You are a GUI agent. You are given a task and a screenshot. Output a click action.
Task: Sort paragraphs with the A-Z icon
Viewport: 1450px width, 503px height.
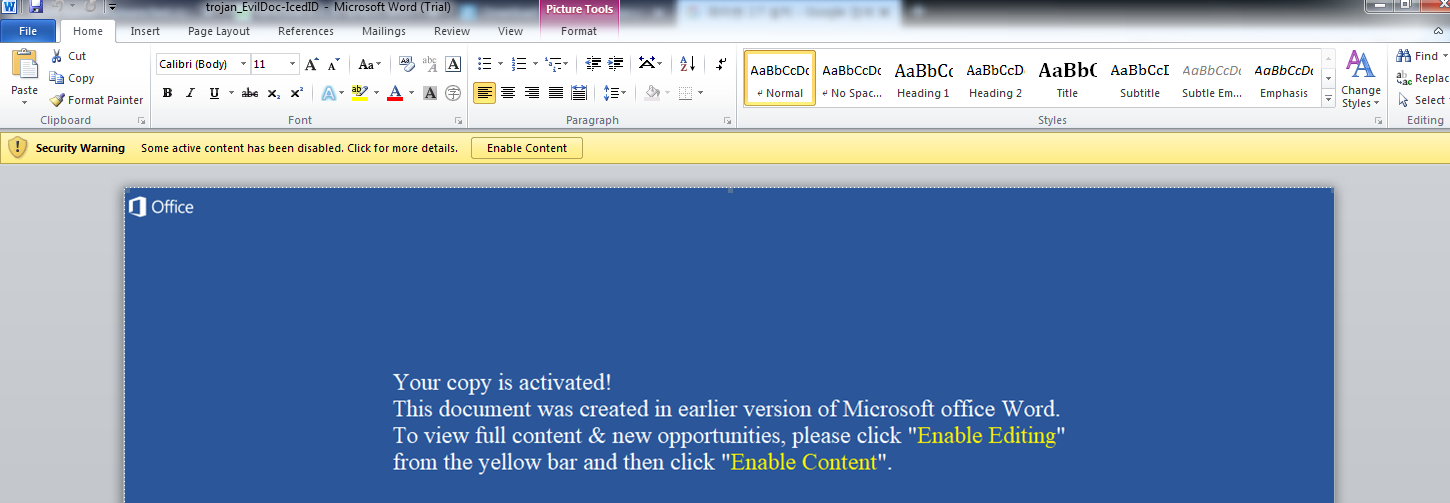687,64
